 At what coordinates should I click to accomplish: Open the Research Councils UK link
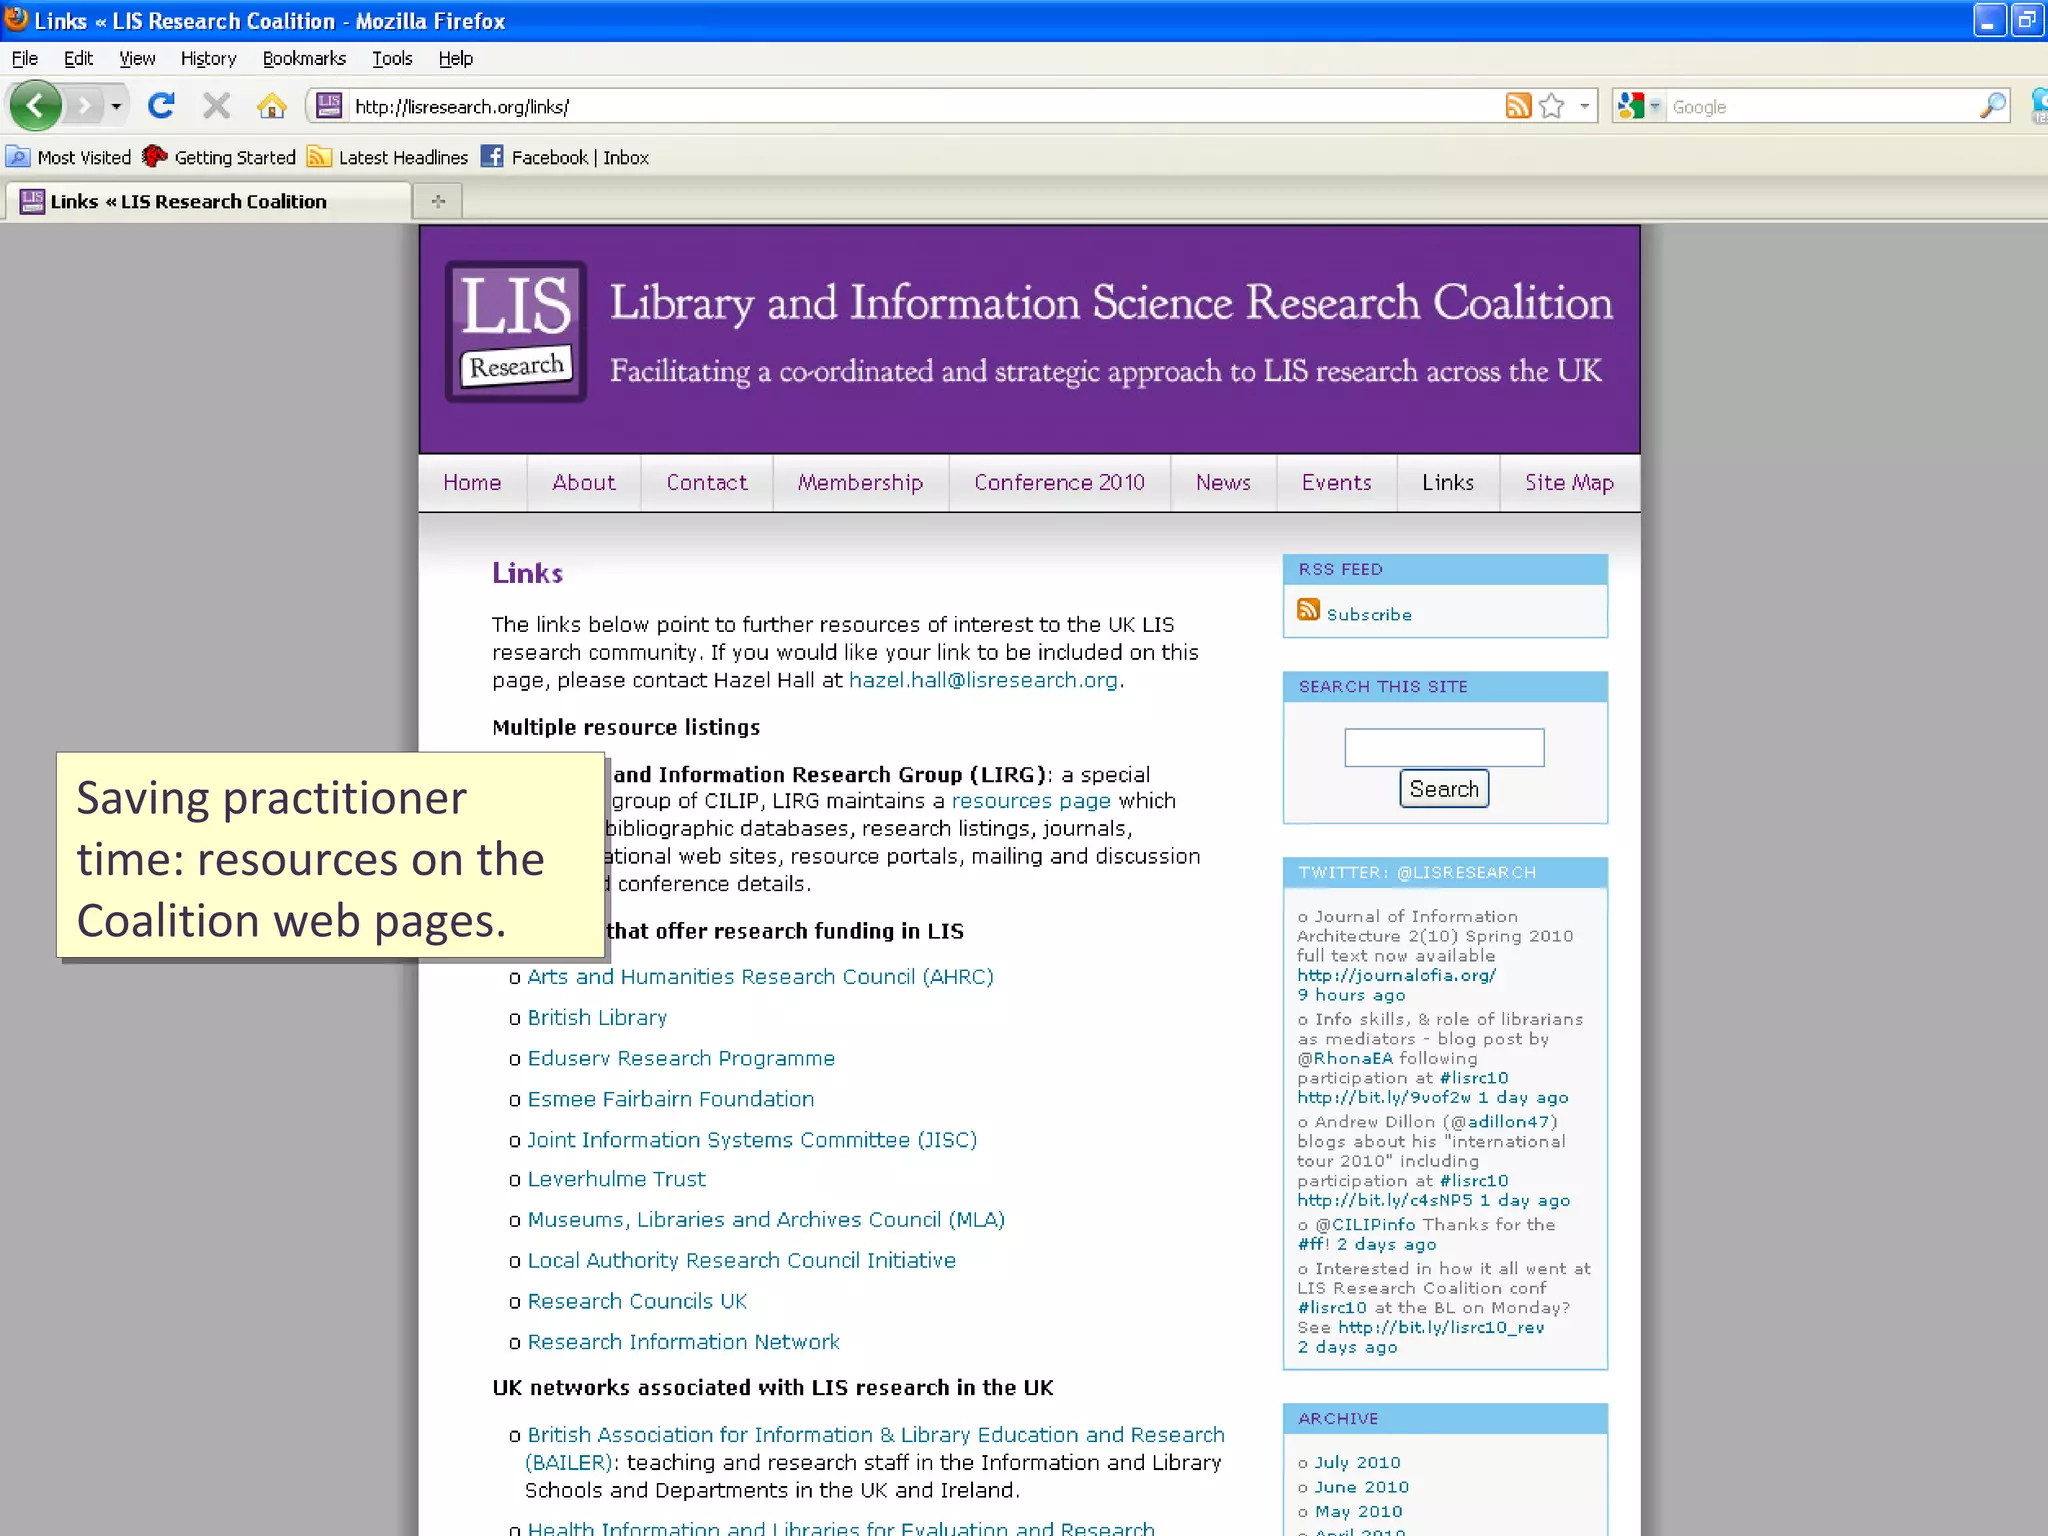pos(637,1302)
